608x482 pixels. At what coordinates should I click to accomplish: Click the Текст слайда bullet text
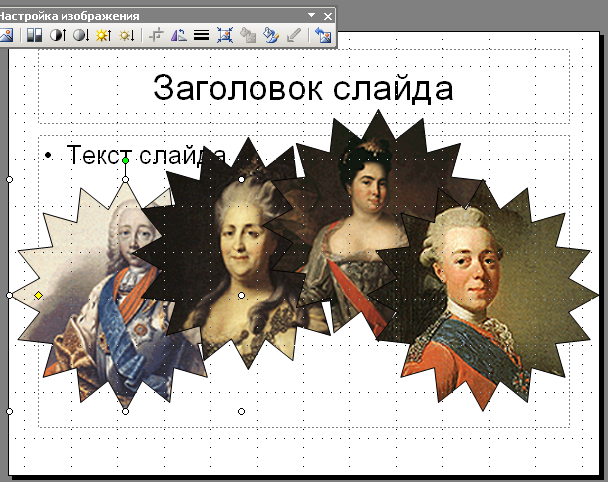click(x=146, y=154)
